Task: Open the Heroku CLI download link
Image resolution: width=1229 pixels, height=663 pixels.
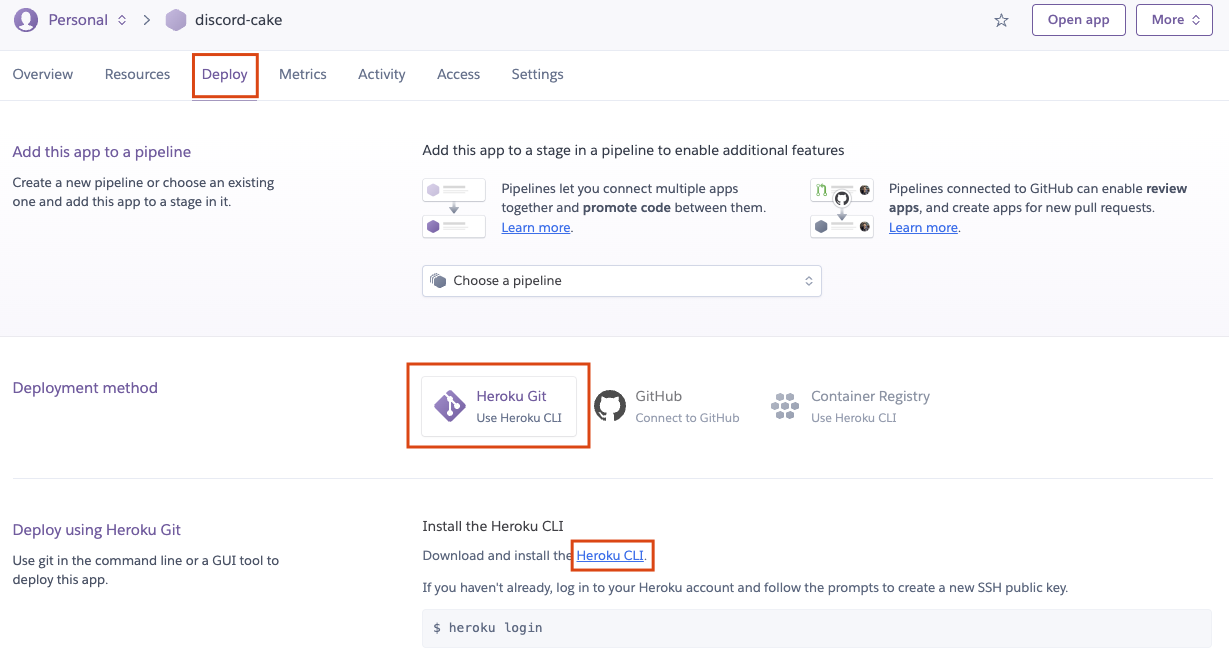Action: [x=610, y=555]
